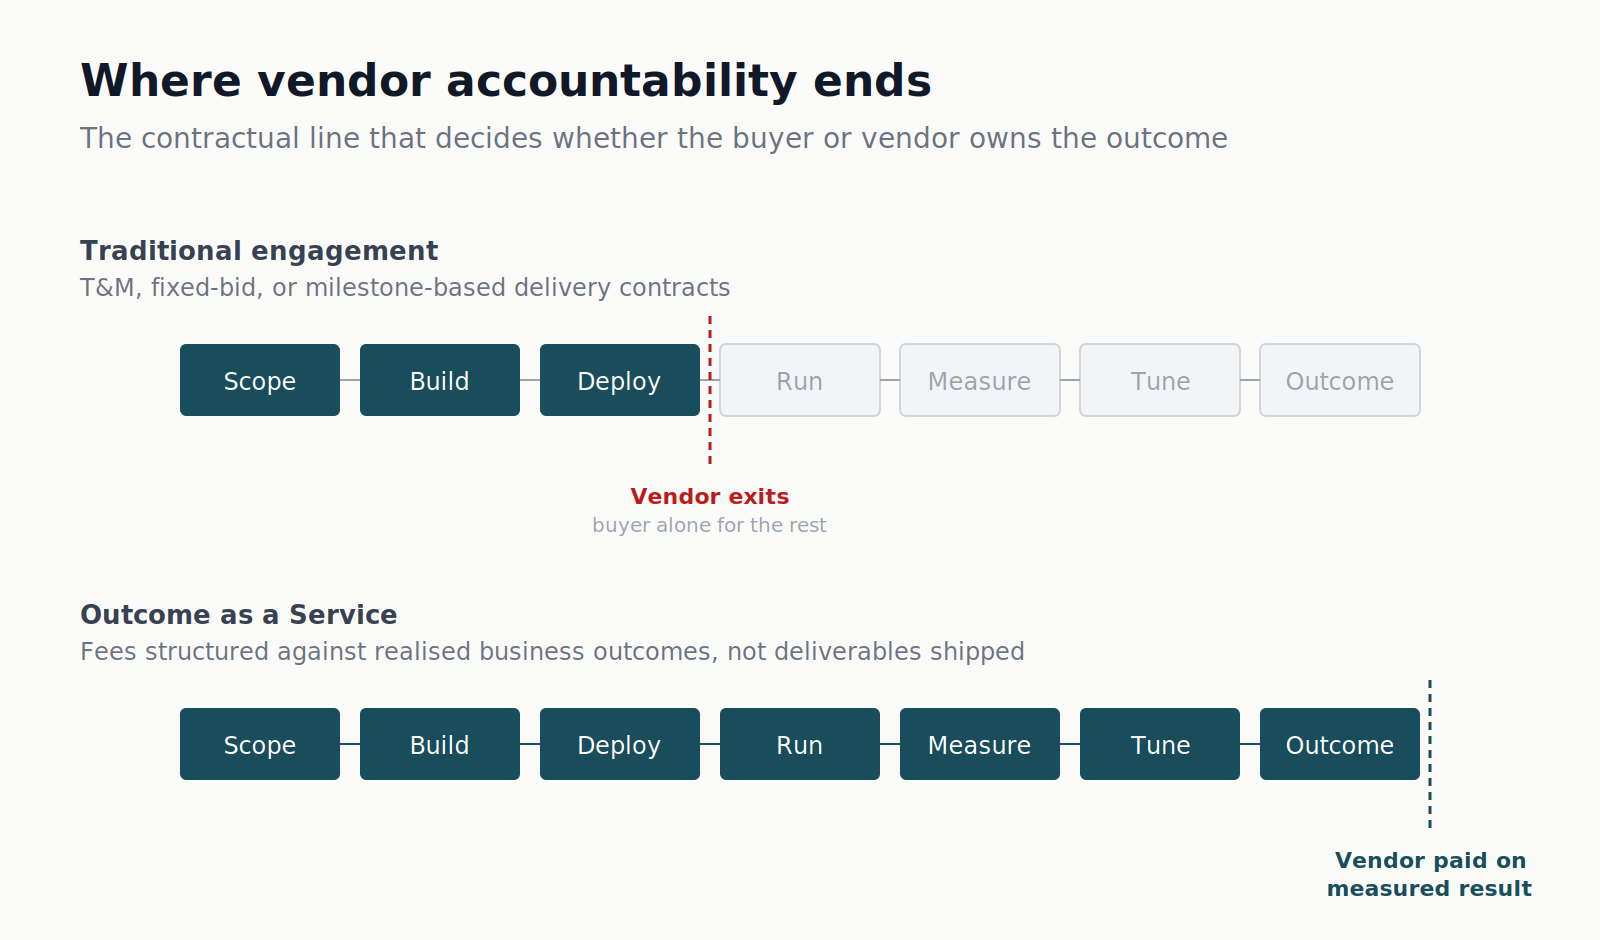Select the greyed-out Run box
Image resolution: width=1600 pixels, height=940 pixels.
800,380
